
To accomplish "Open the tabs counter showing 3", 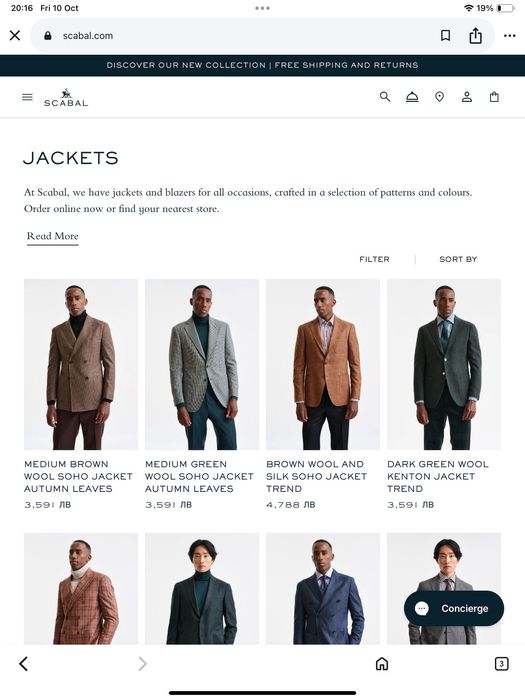I will click(501, 663).
